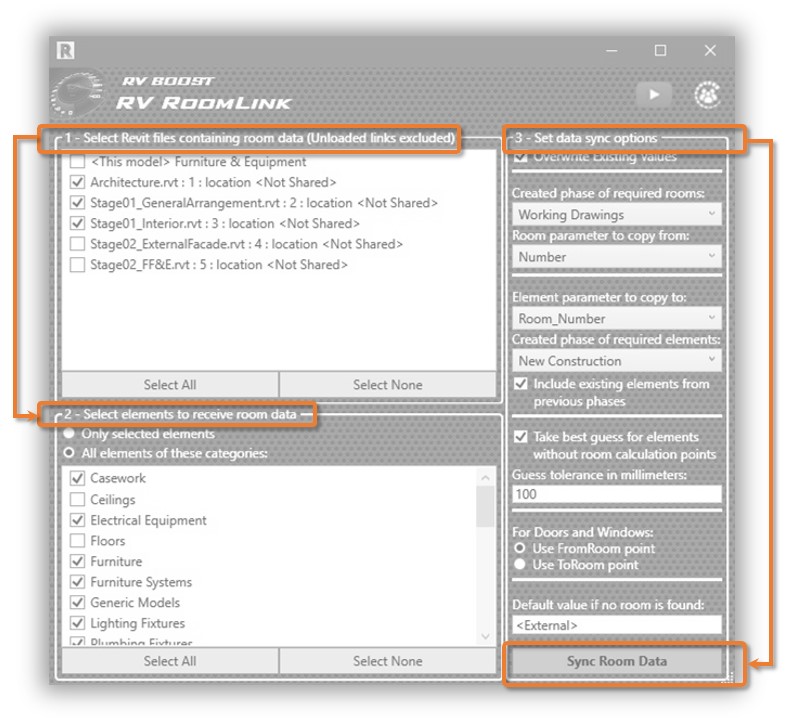Check This model Furniture & Equipment
789x724 pixels.
pyautogui.click(x=77, y=162)
